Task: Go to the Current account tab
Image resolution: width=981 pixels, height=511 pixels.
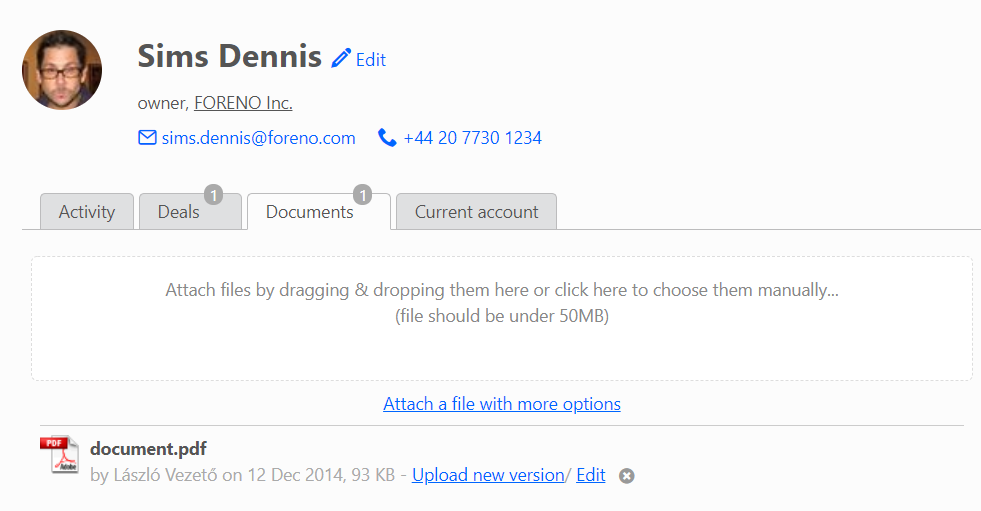Action: click(x=476, y=211)
